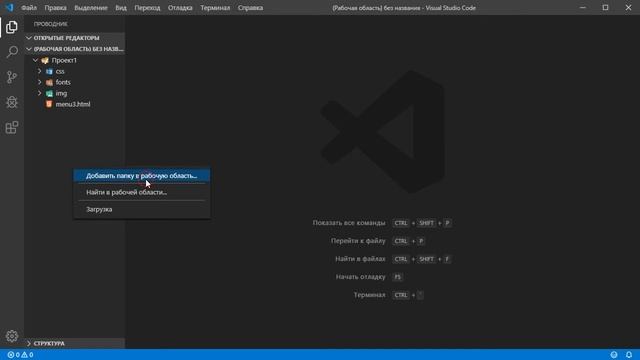Click the Начать отладку hint text
The width and height of the screenshot is (640, 360).
pos(360,277)
